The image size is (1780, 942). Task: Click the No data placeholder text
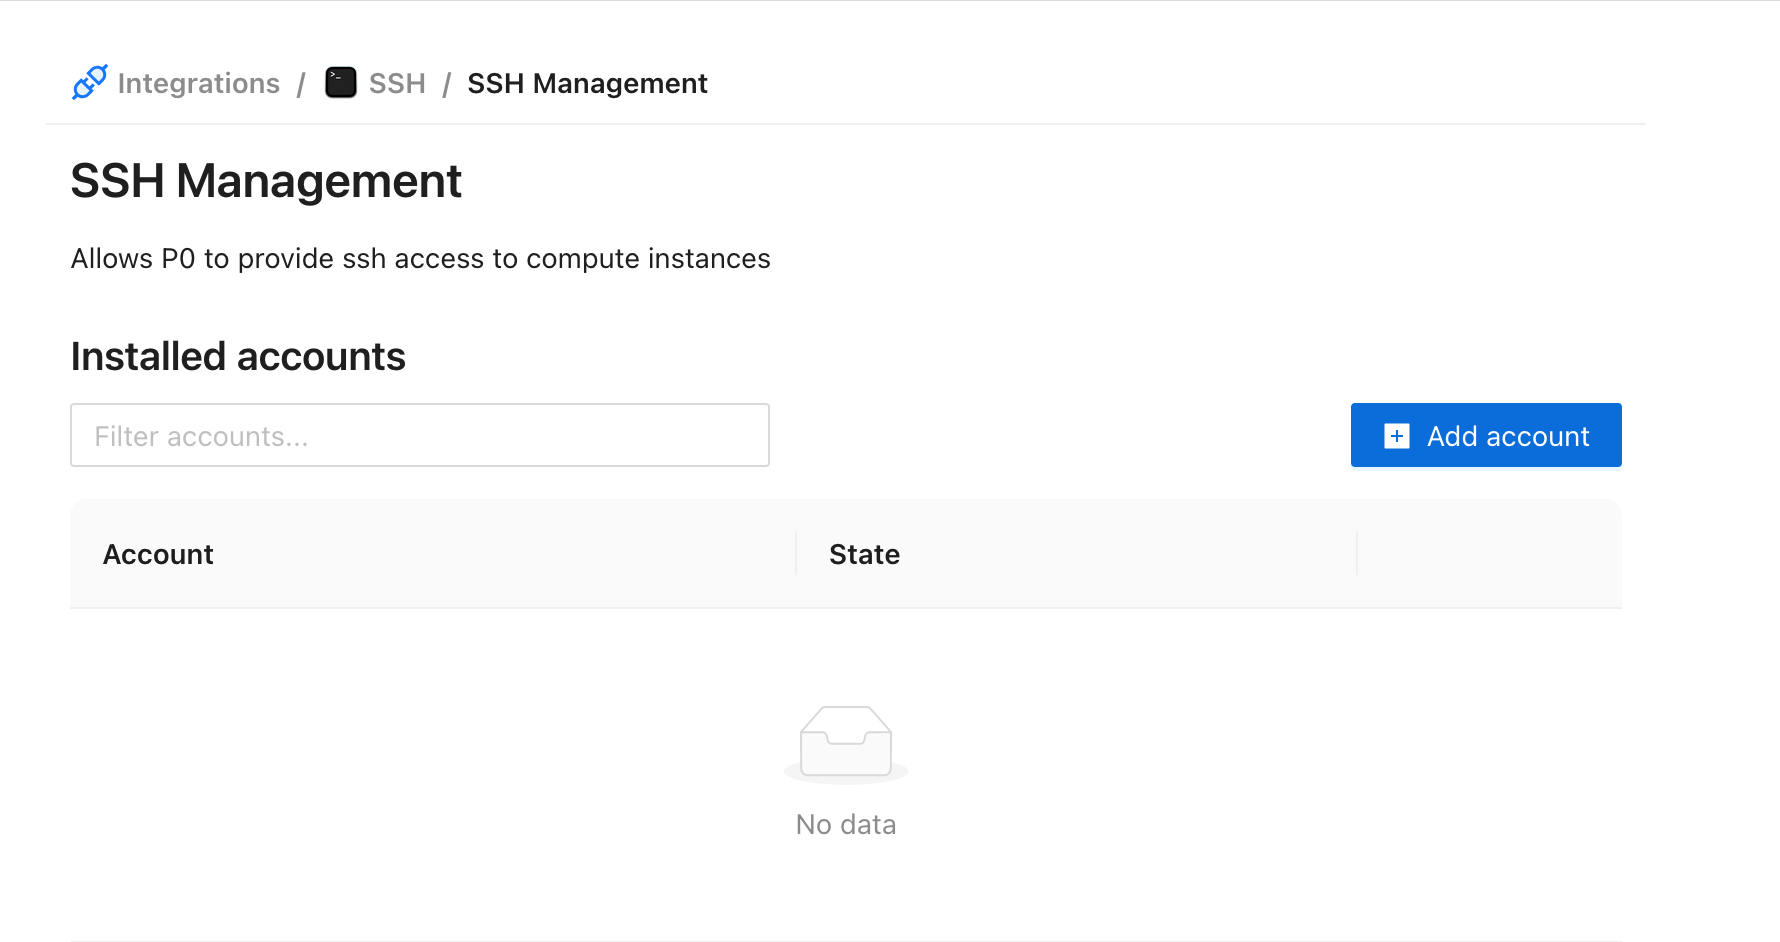[x=846, y=824]
